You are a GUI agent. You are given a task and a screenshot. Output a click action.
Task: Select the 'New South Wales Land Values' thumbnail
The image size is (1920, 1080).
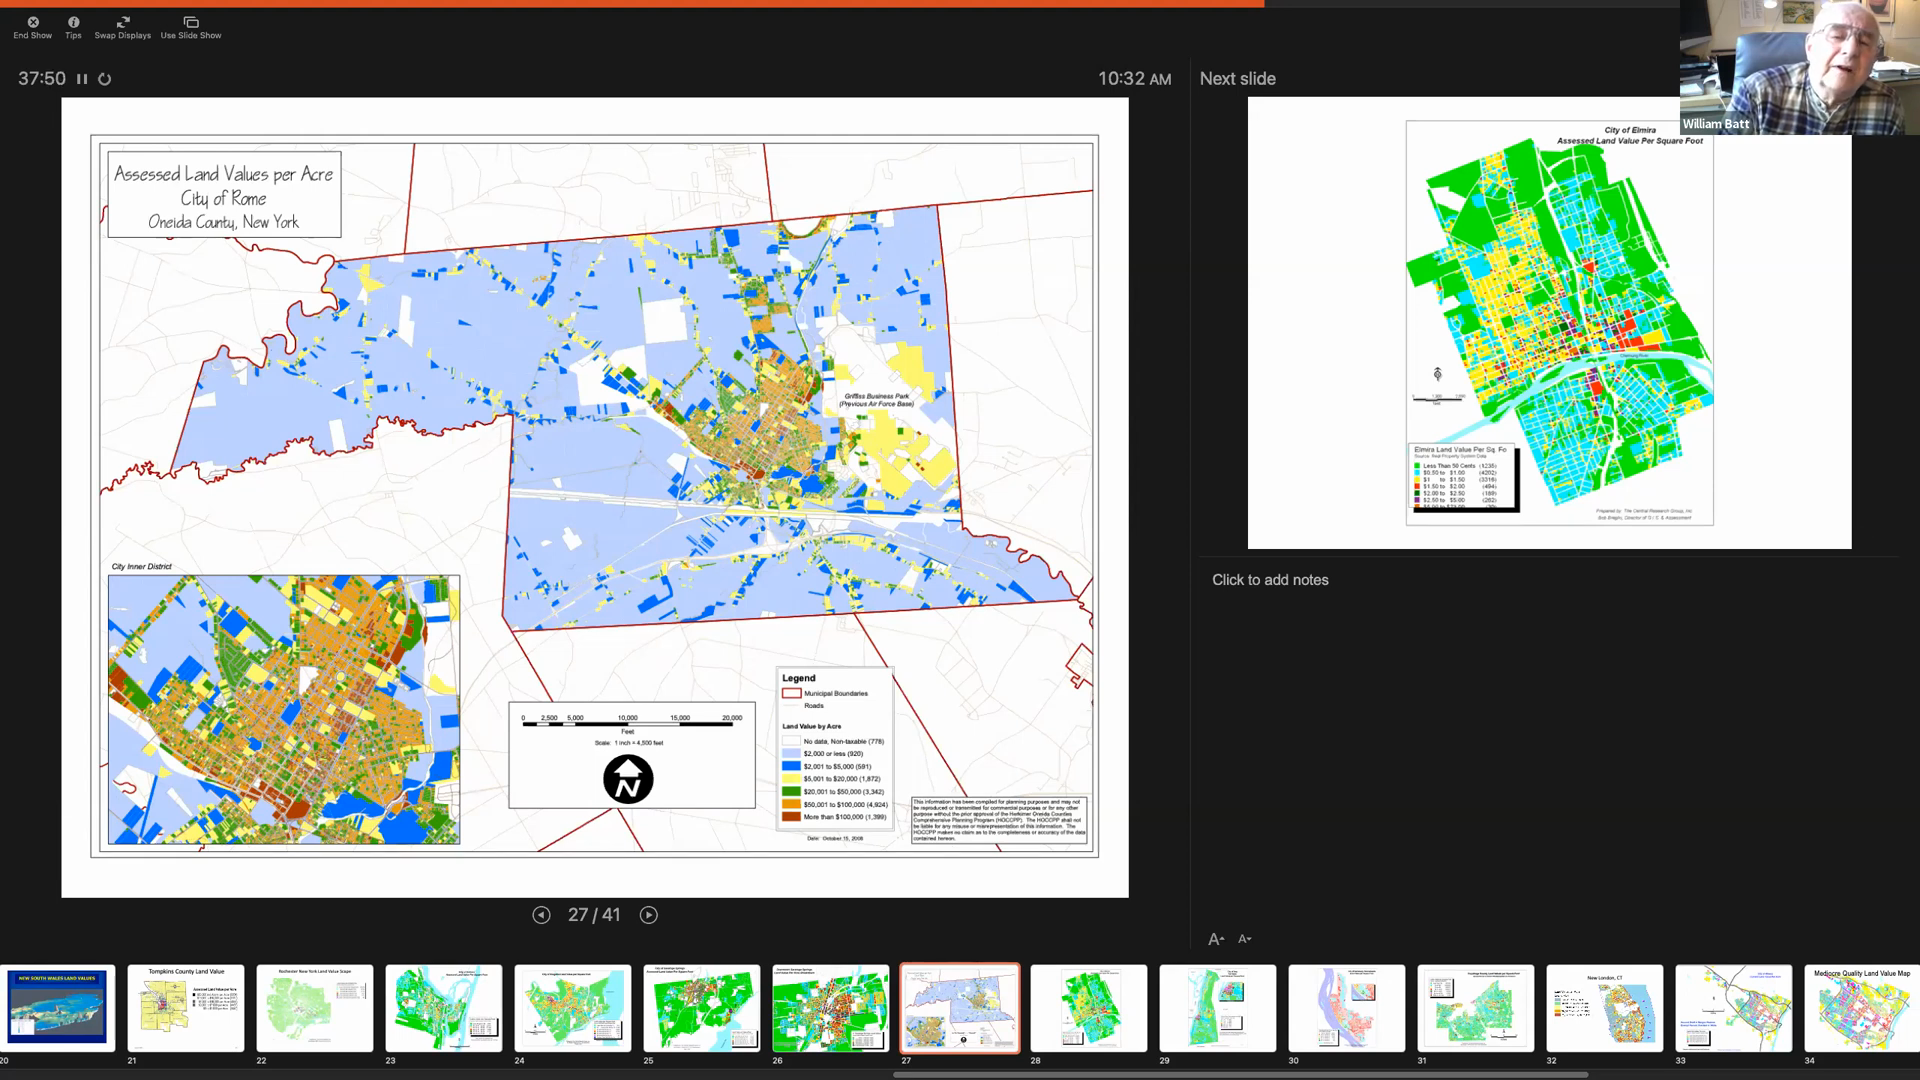[57, 1007]
